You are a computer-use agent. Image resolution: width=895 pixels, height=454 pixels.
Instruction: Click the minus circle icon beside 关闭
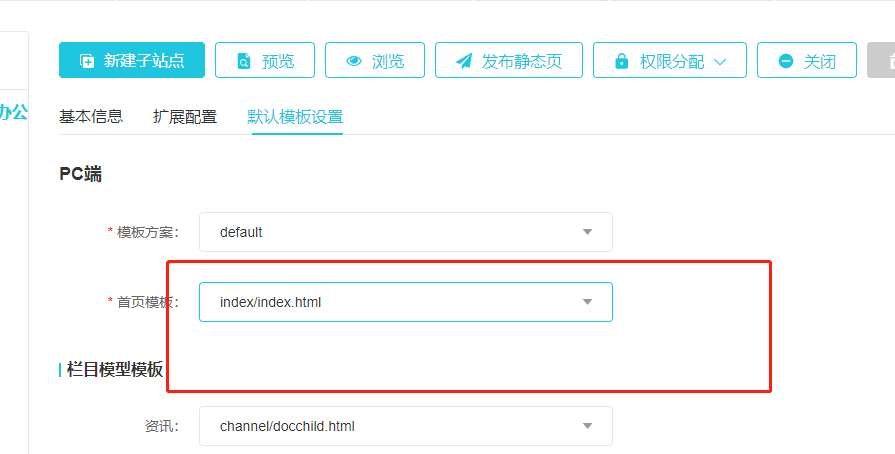point(786,61)
